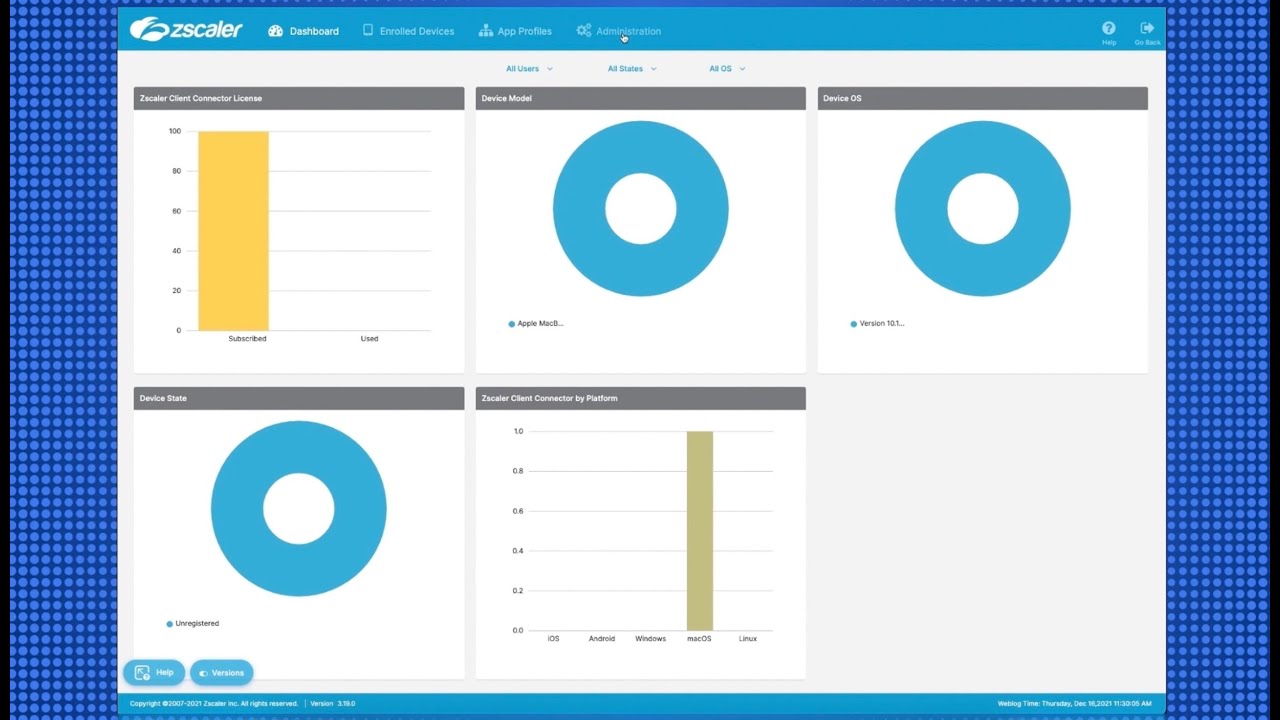The width and height of the screenshot is (1280, 720).
Task: Switch to the Administration tab
Action: [619, 31]
